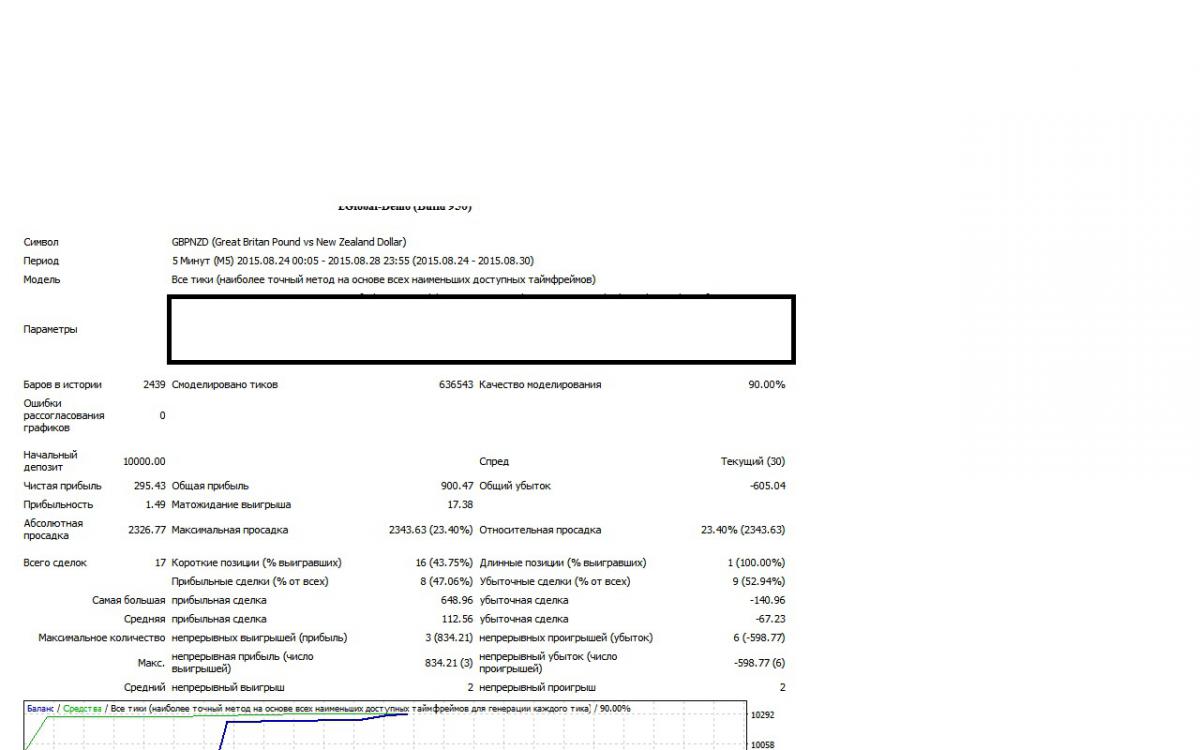
Task: Click the 'Спред' label
Action: coord(494,462)
